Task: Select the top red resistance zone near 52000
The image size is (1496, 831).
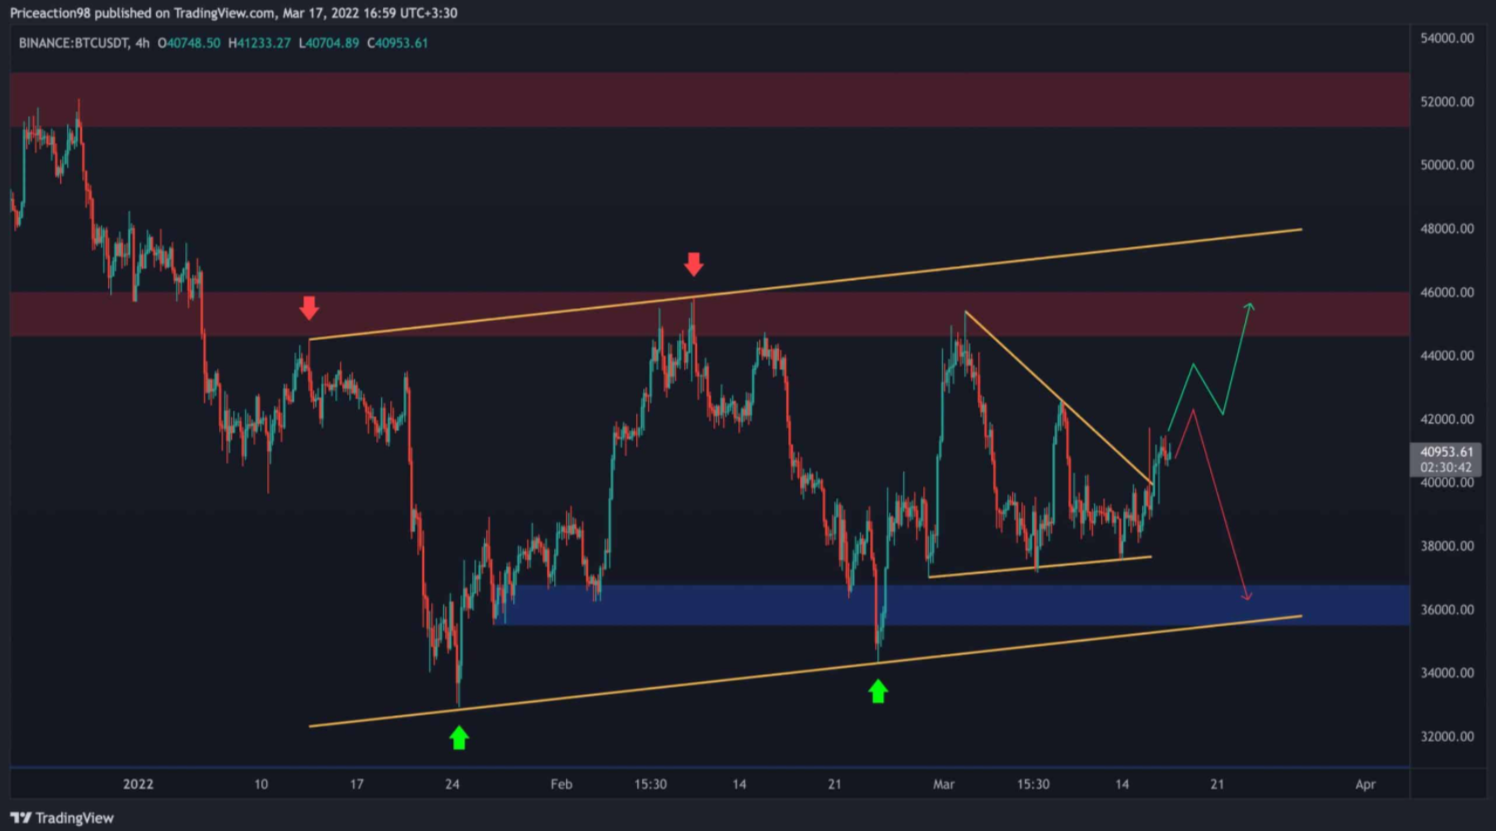Action: (700, 99)
